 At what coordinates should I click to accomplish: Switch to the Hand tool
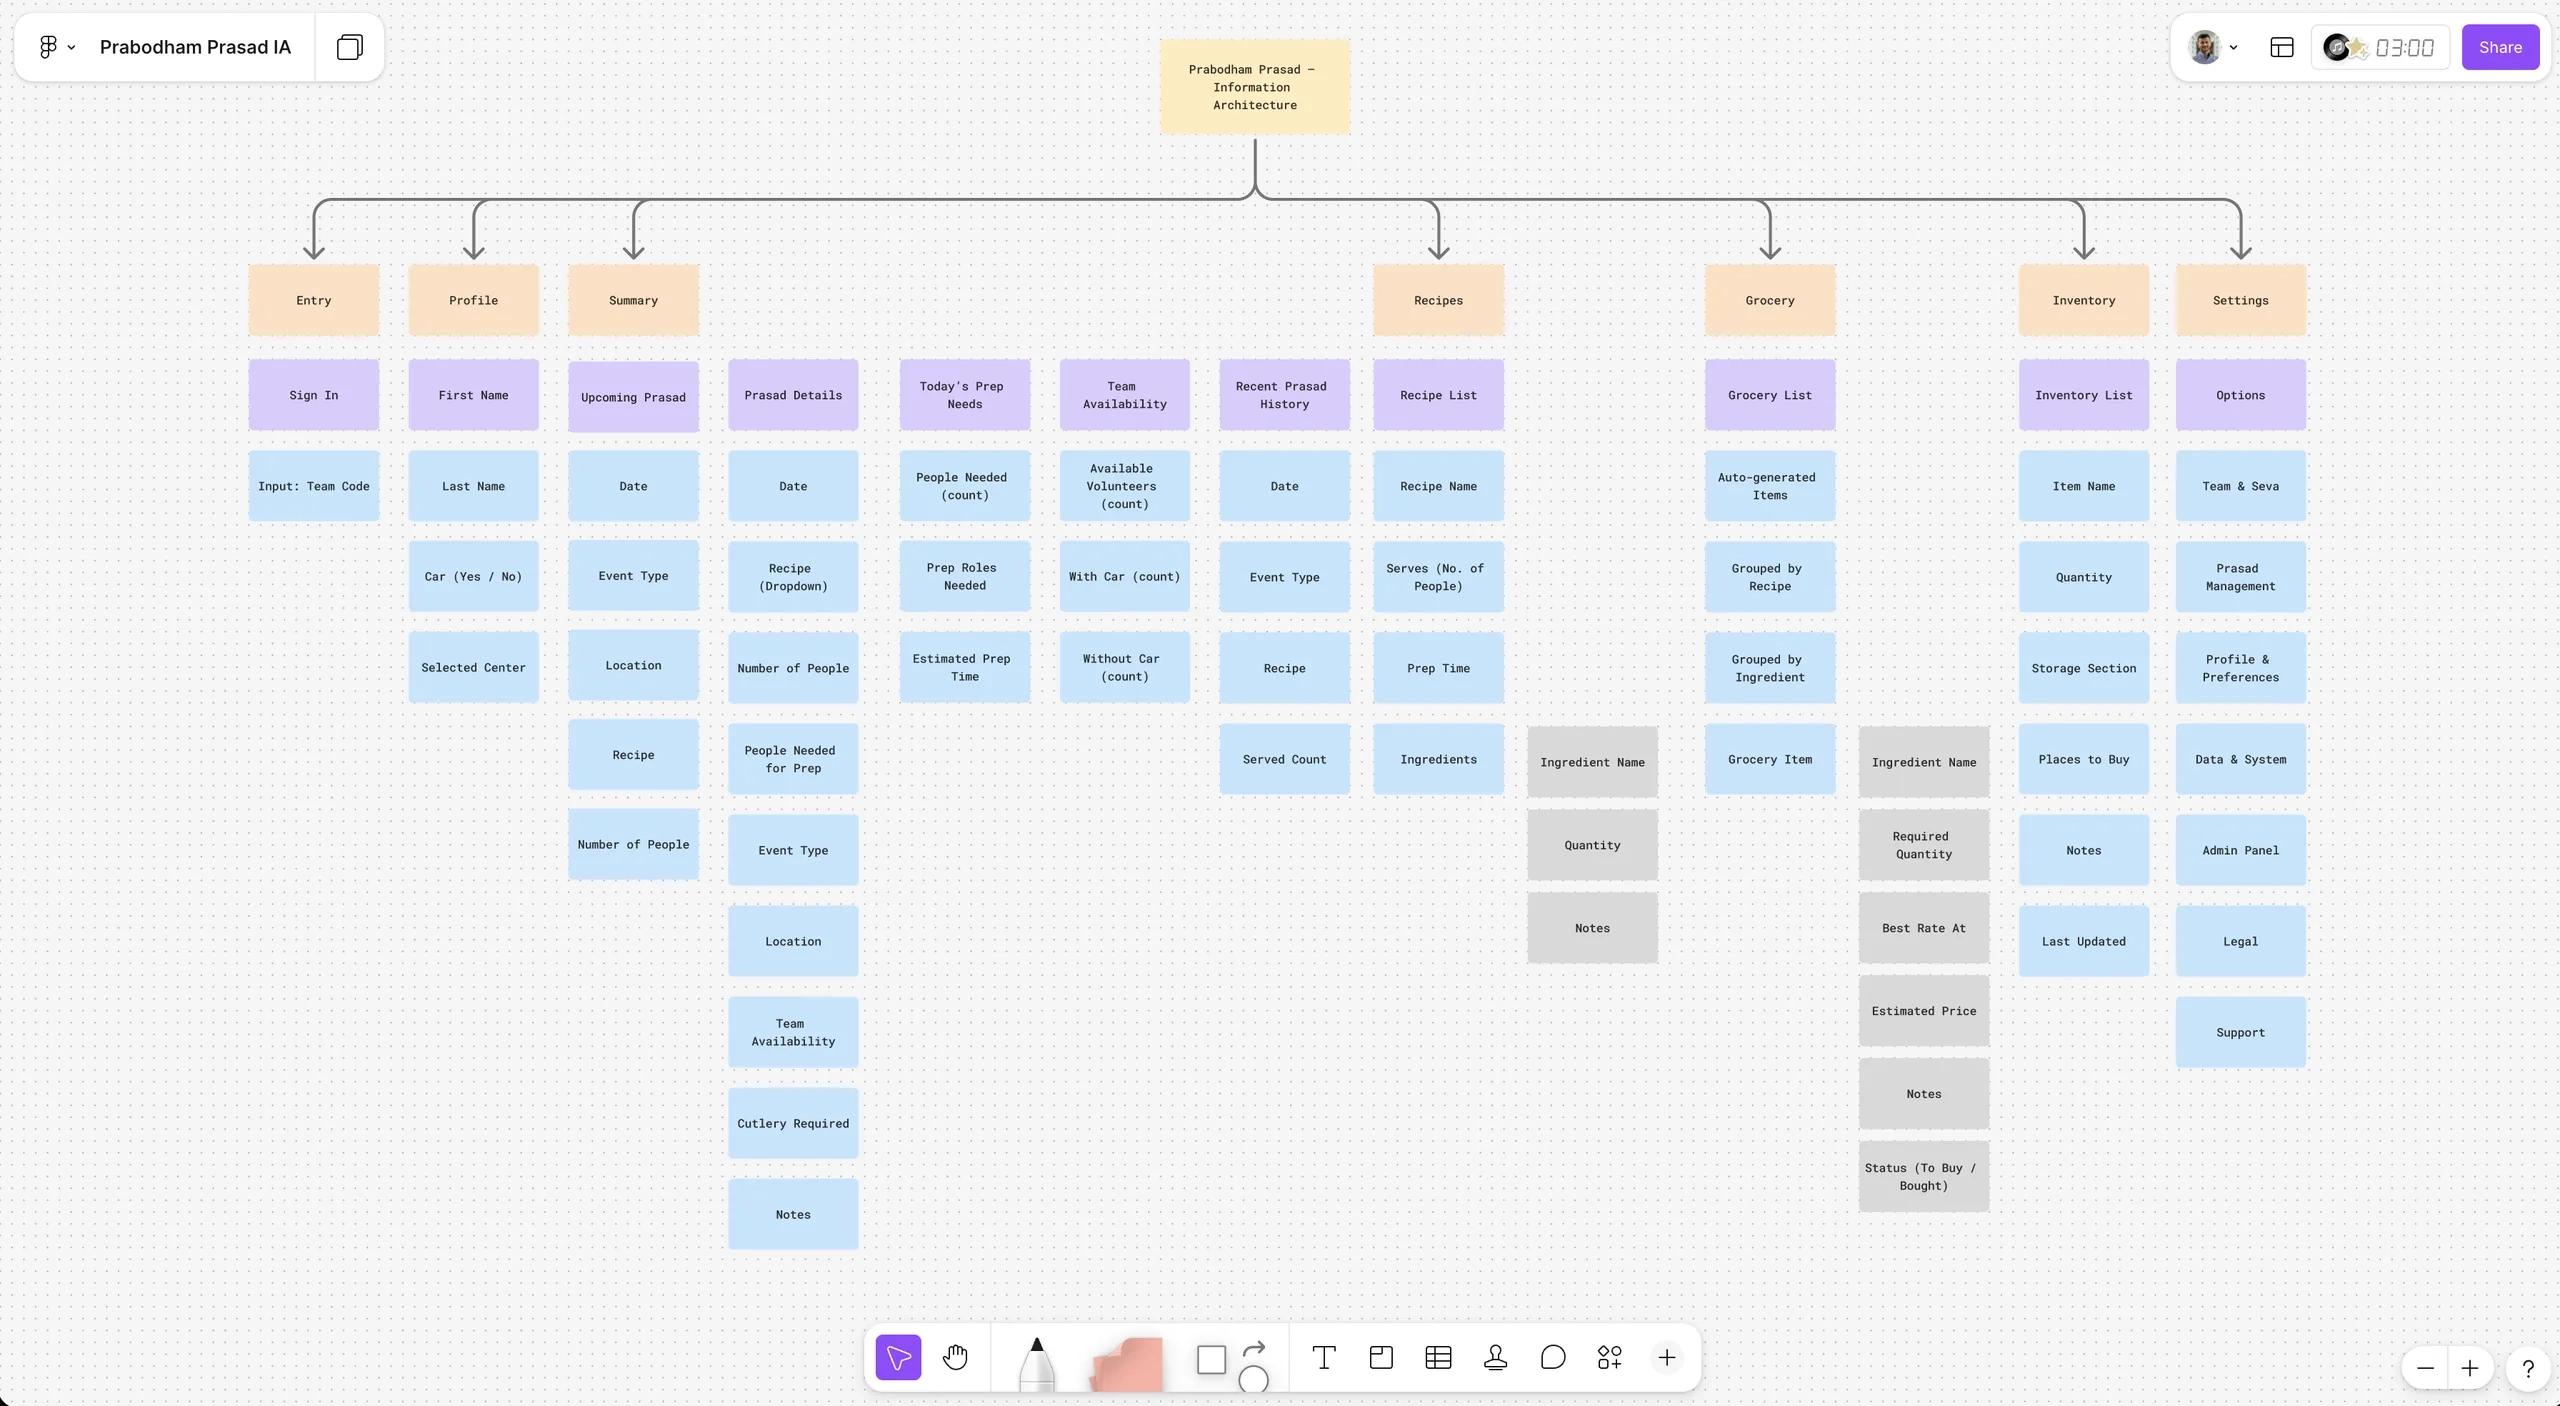[955, 1358]
